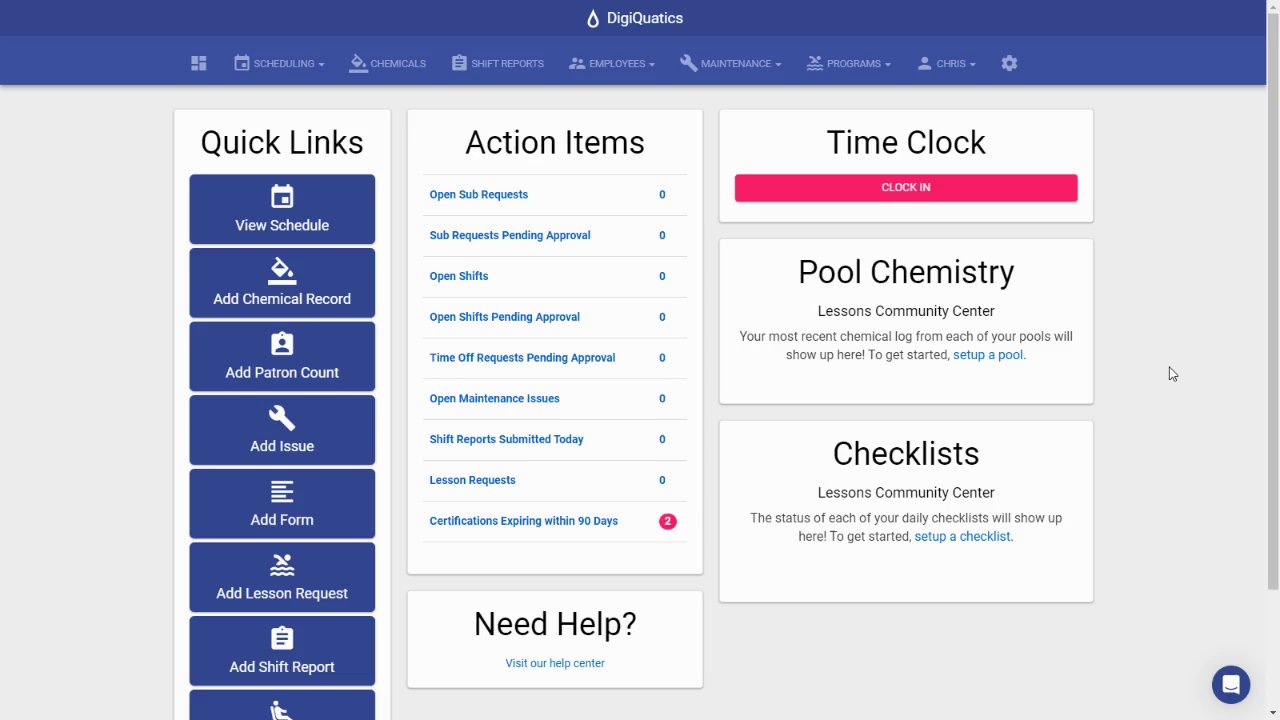
Task: Go to the Chemicals page
Action: [x=388, y=63]
